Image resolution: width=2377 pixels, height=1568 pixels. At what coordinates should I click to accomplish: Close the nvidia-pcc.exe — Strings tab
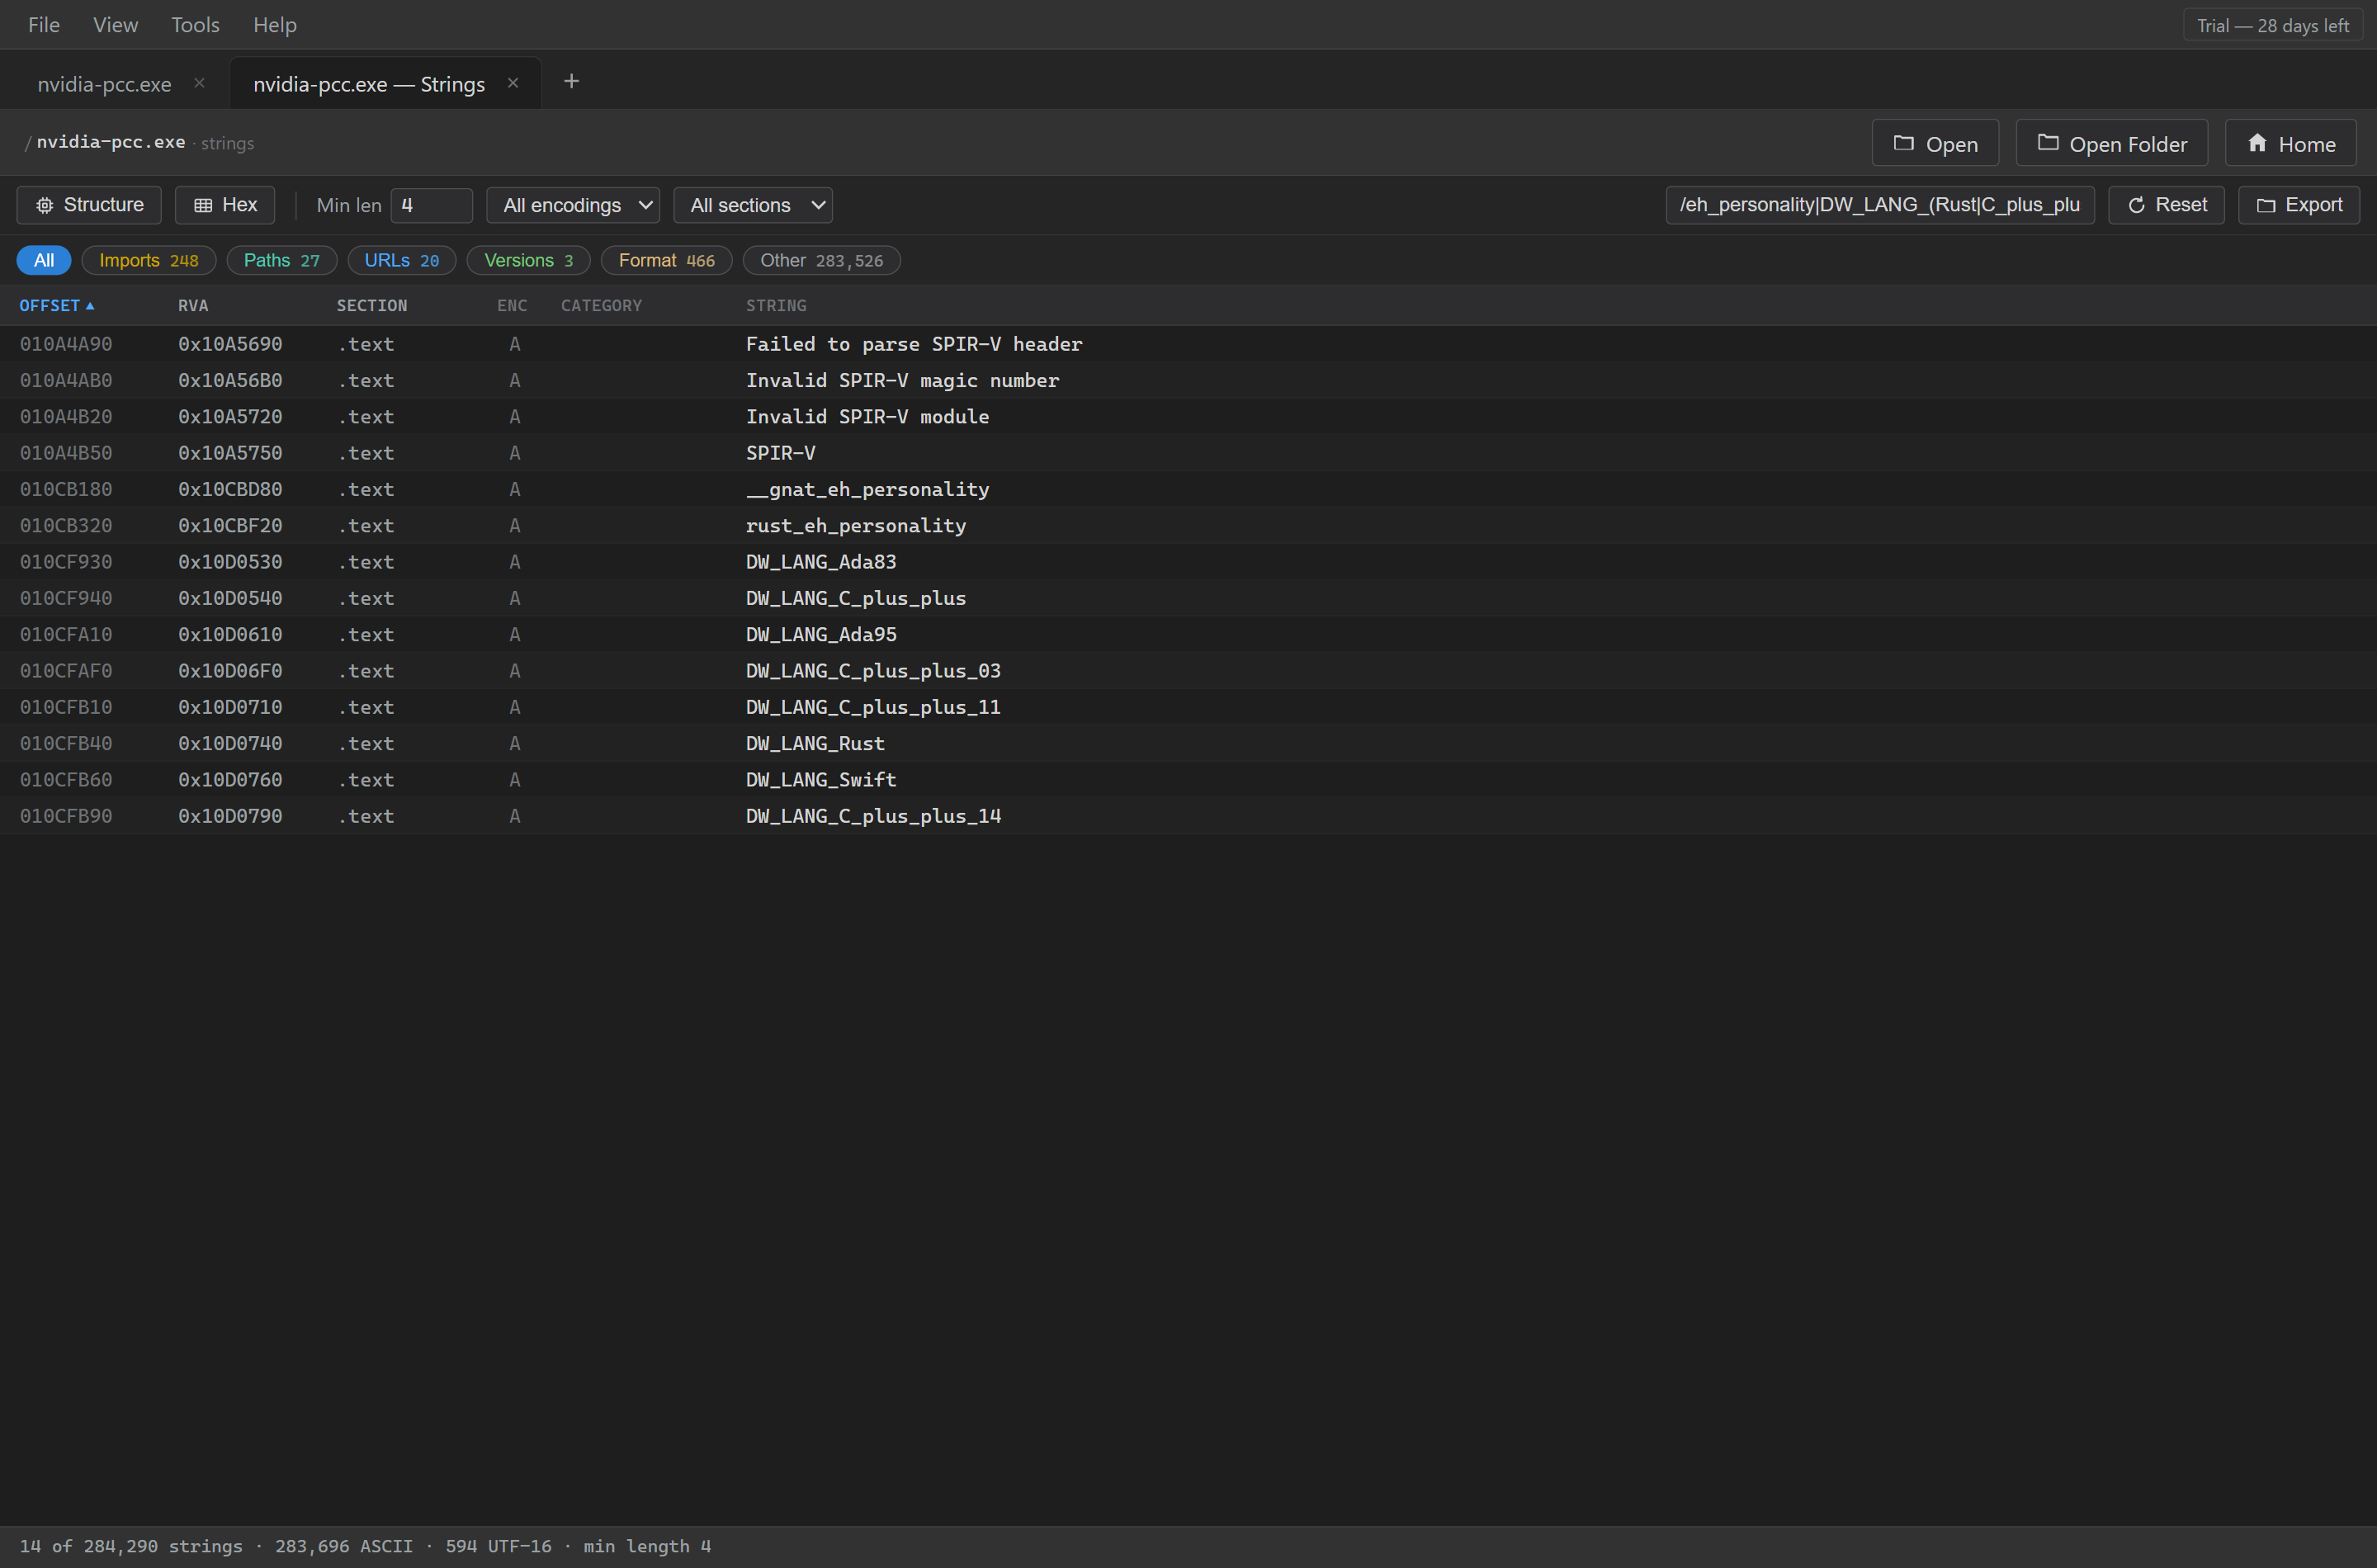[512, 83]
